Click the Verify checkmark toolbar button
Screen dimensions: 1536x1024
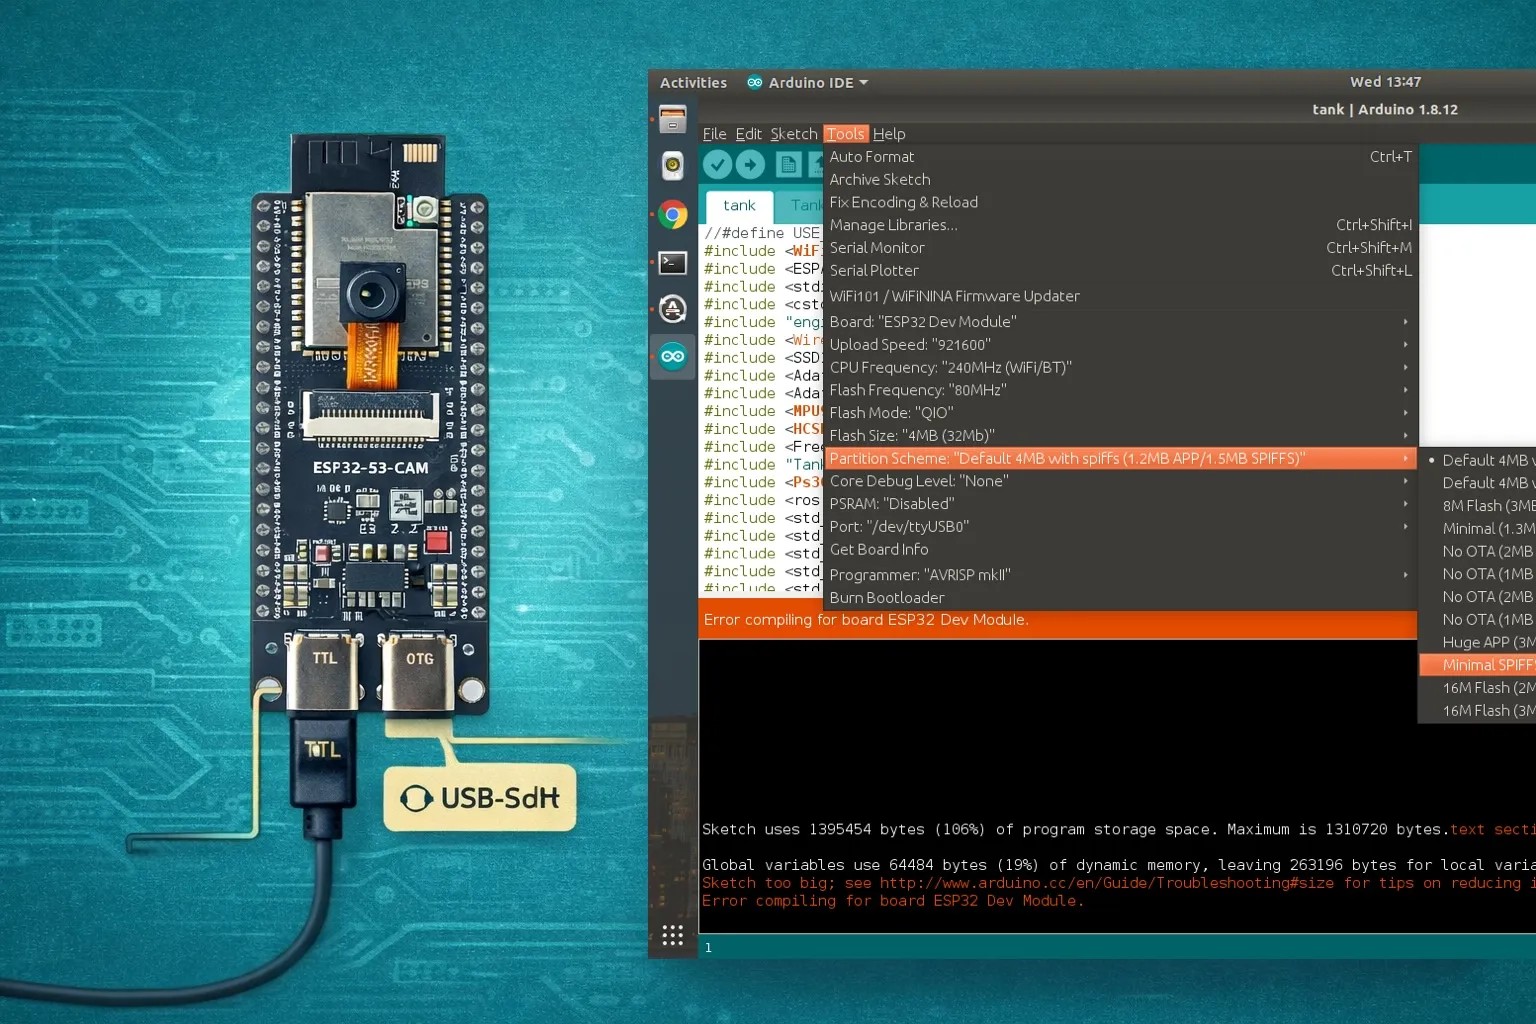coord(717,164)
